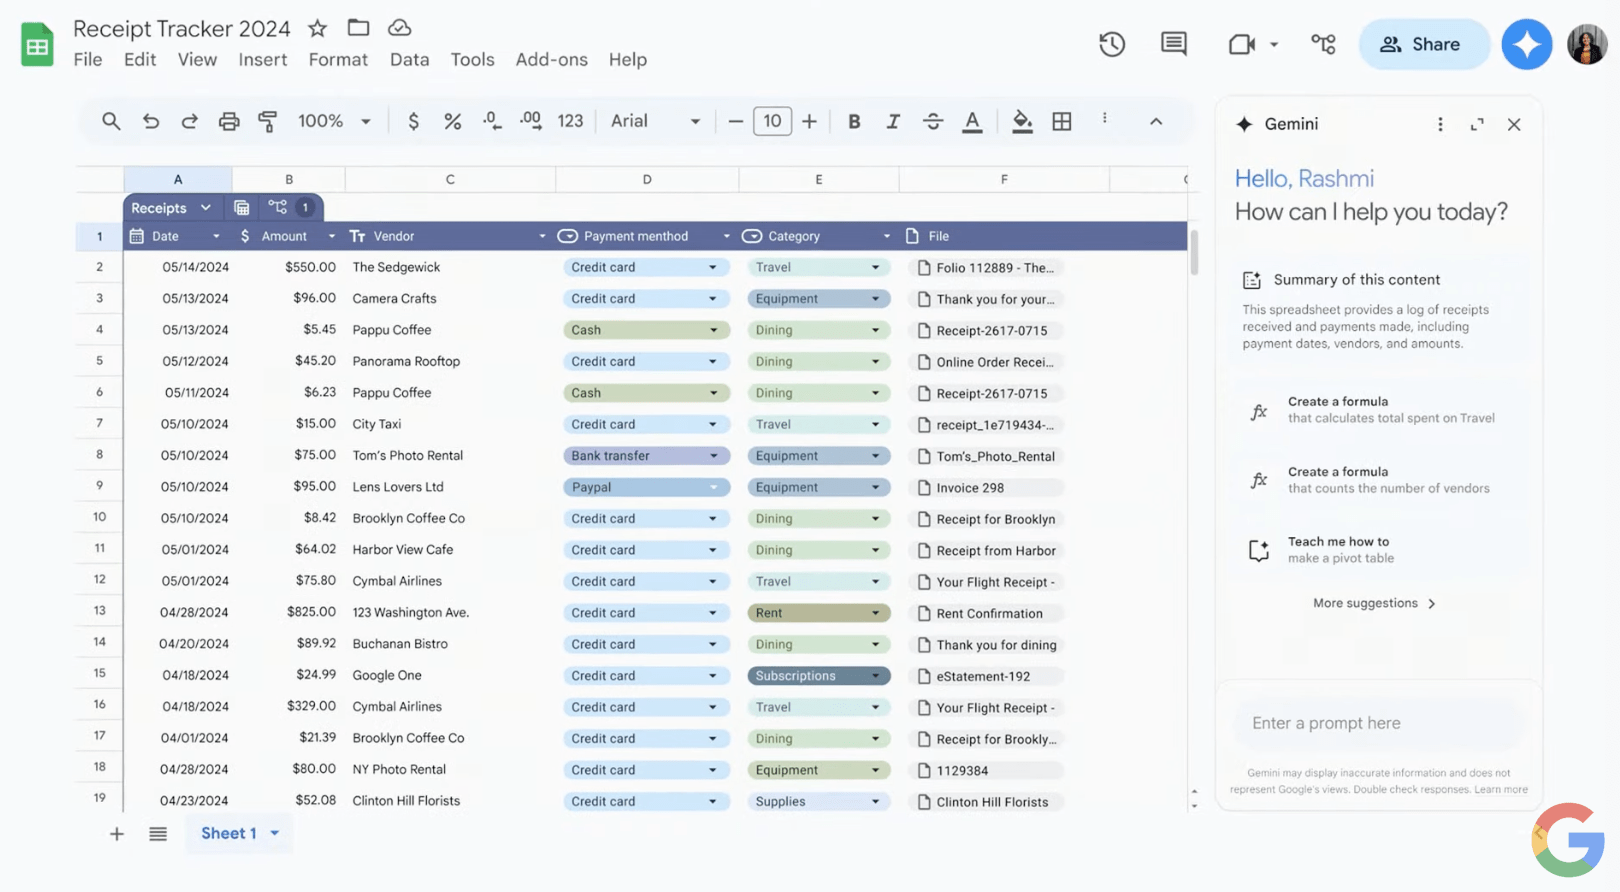Open the comments icon in header
Viewport: 1620px width, 892px height.
click(x=1173, y=44)
